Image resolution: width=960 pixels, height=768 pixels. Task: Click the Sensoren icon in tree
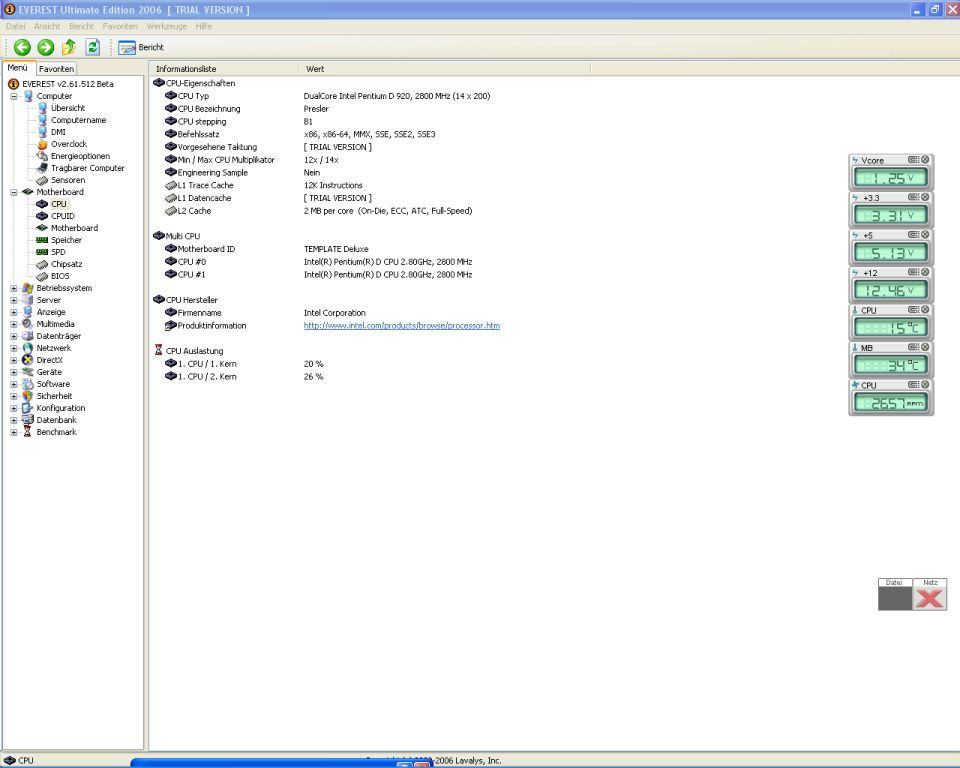tap(42, 180)
